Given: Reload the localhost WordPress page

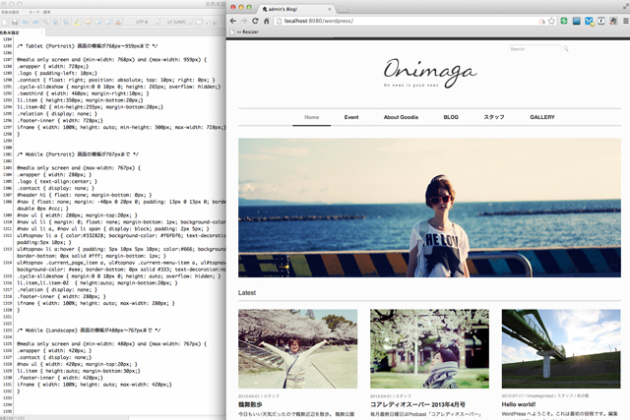Looking at the screenshot, I should point(255,20).
